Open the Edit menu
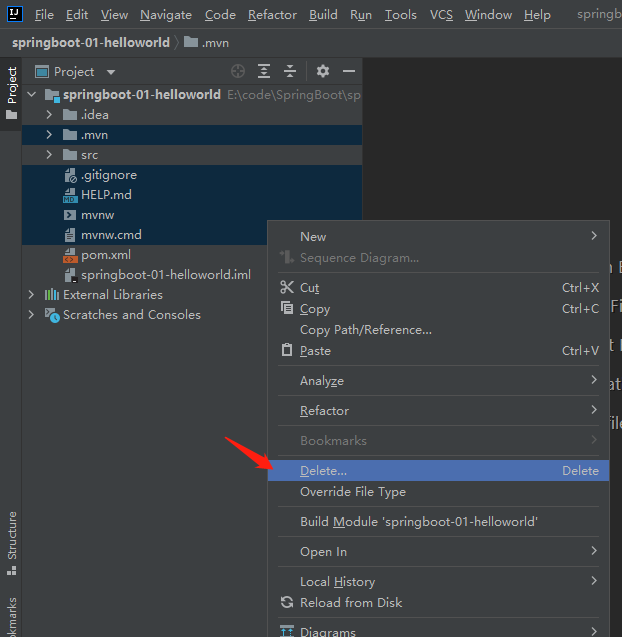Viewport: 622px width, 637px height. coord(77,15)
